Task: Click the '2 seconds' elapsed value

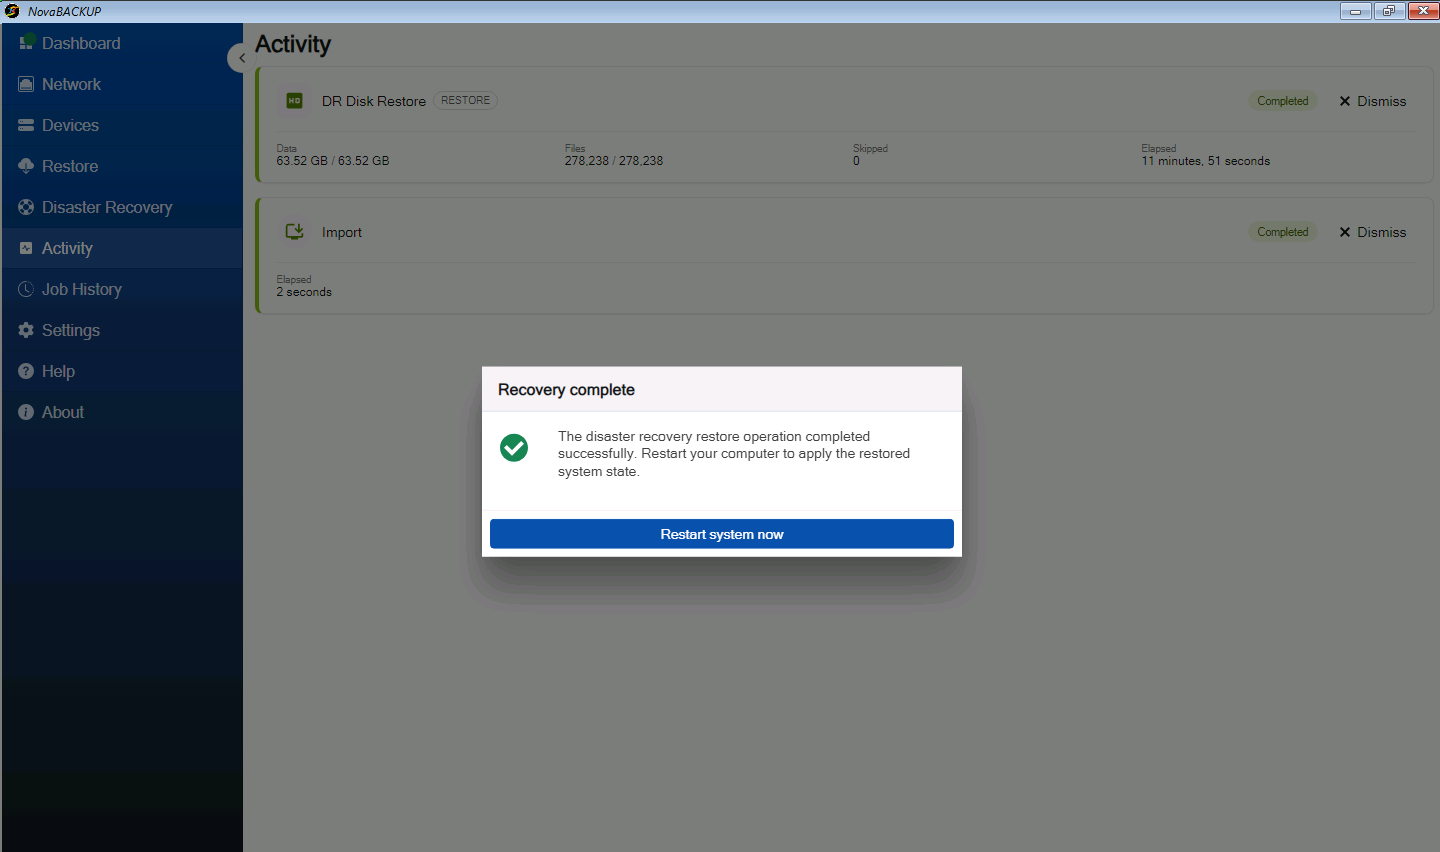Action: point(304,292)
